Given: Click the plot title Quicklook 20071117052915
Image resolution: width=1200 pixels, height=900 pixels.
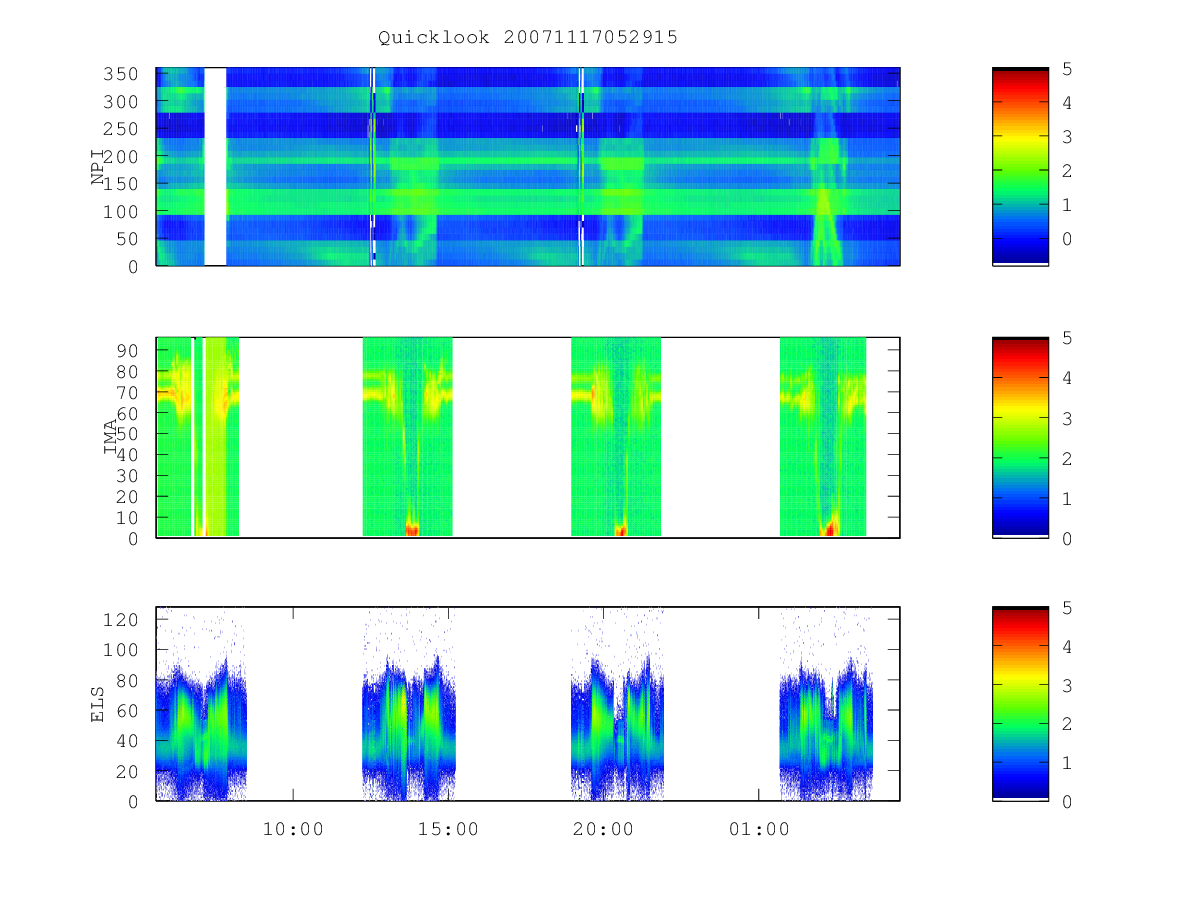Looking at the screenshot, I should point(528,37).
